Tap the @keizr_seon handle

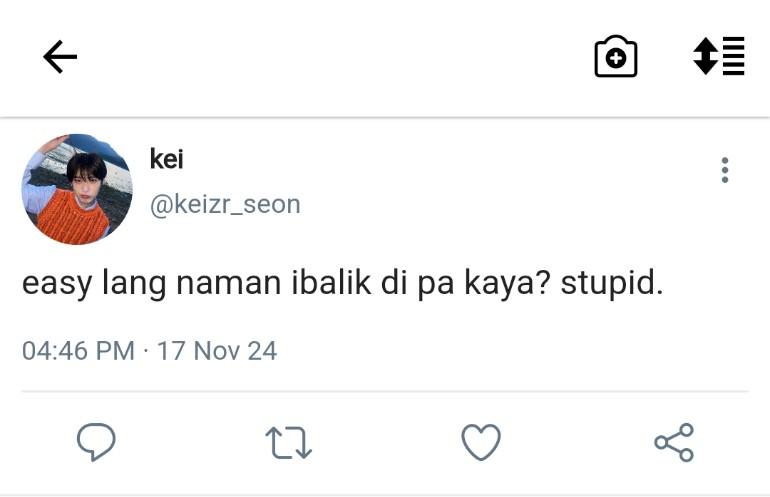[225, 204]
